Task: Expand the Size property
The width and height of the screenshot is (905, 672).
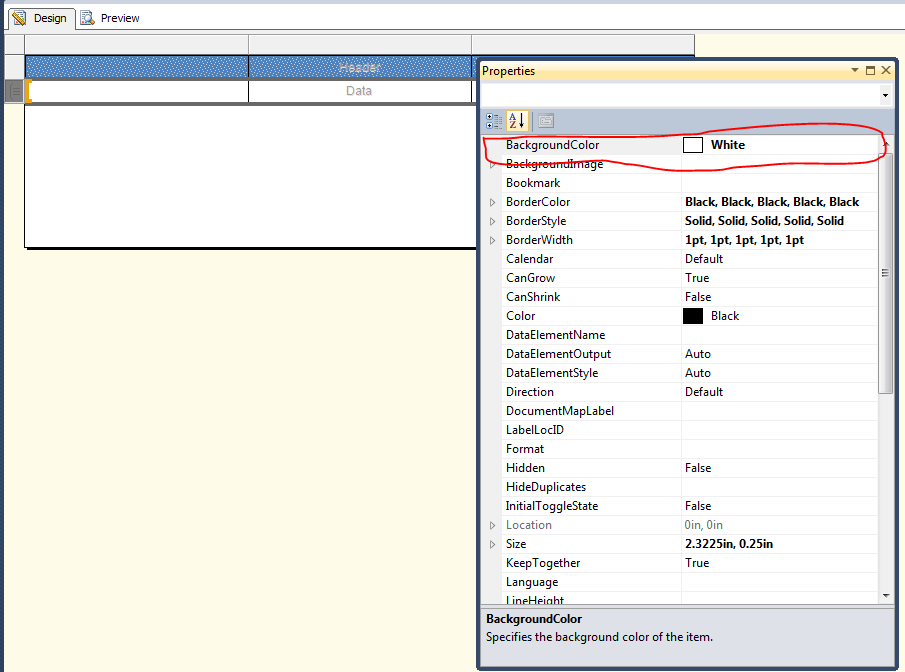Action: pyautogui.click(x=492, y=544)
